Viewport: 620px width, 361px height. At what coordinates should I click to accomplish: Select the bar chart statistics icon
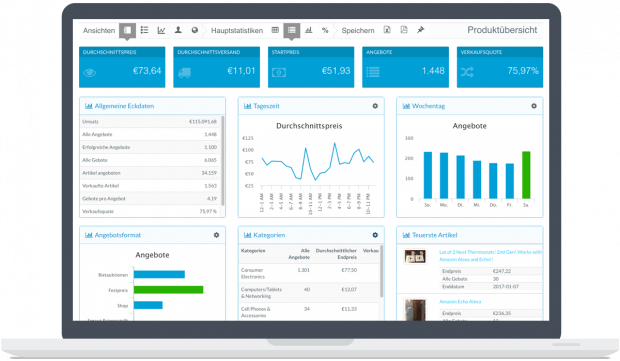click(x=309, y=30)
